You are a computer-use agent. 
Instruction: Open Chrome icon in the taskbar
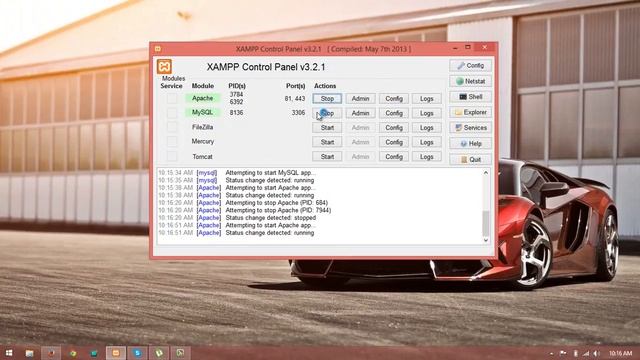pyautogui.click(x=73, y=353)
